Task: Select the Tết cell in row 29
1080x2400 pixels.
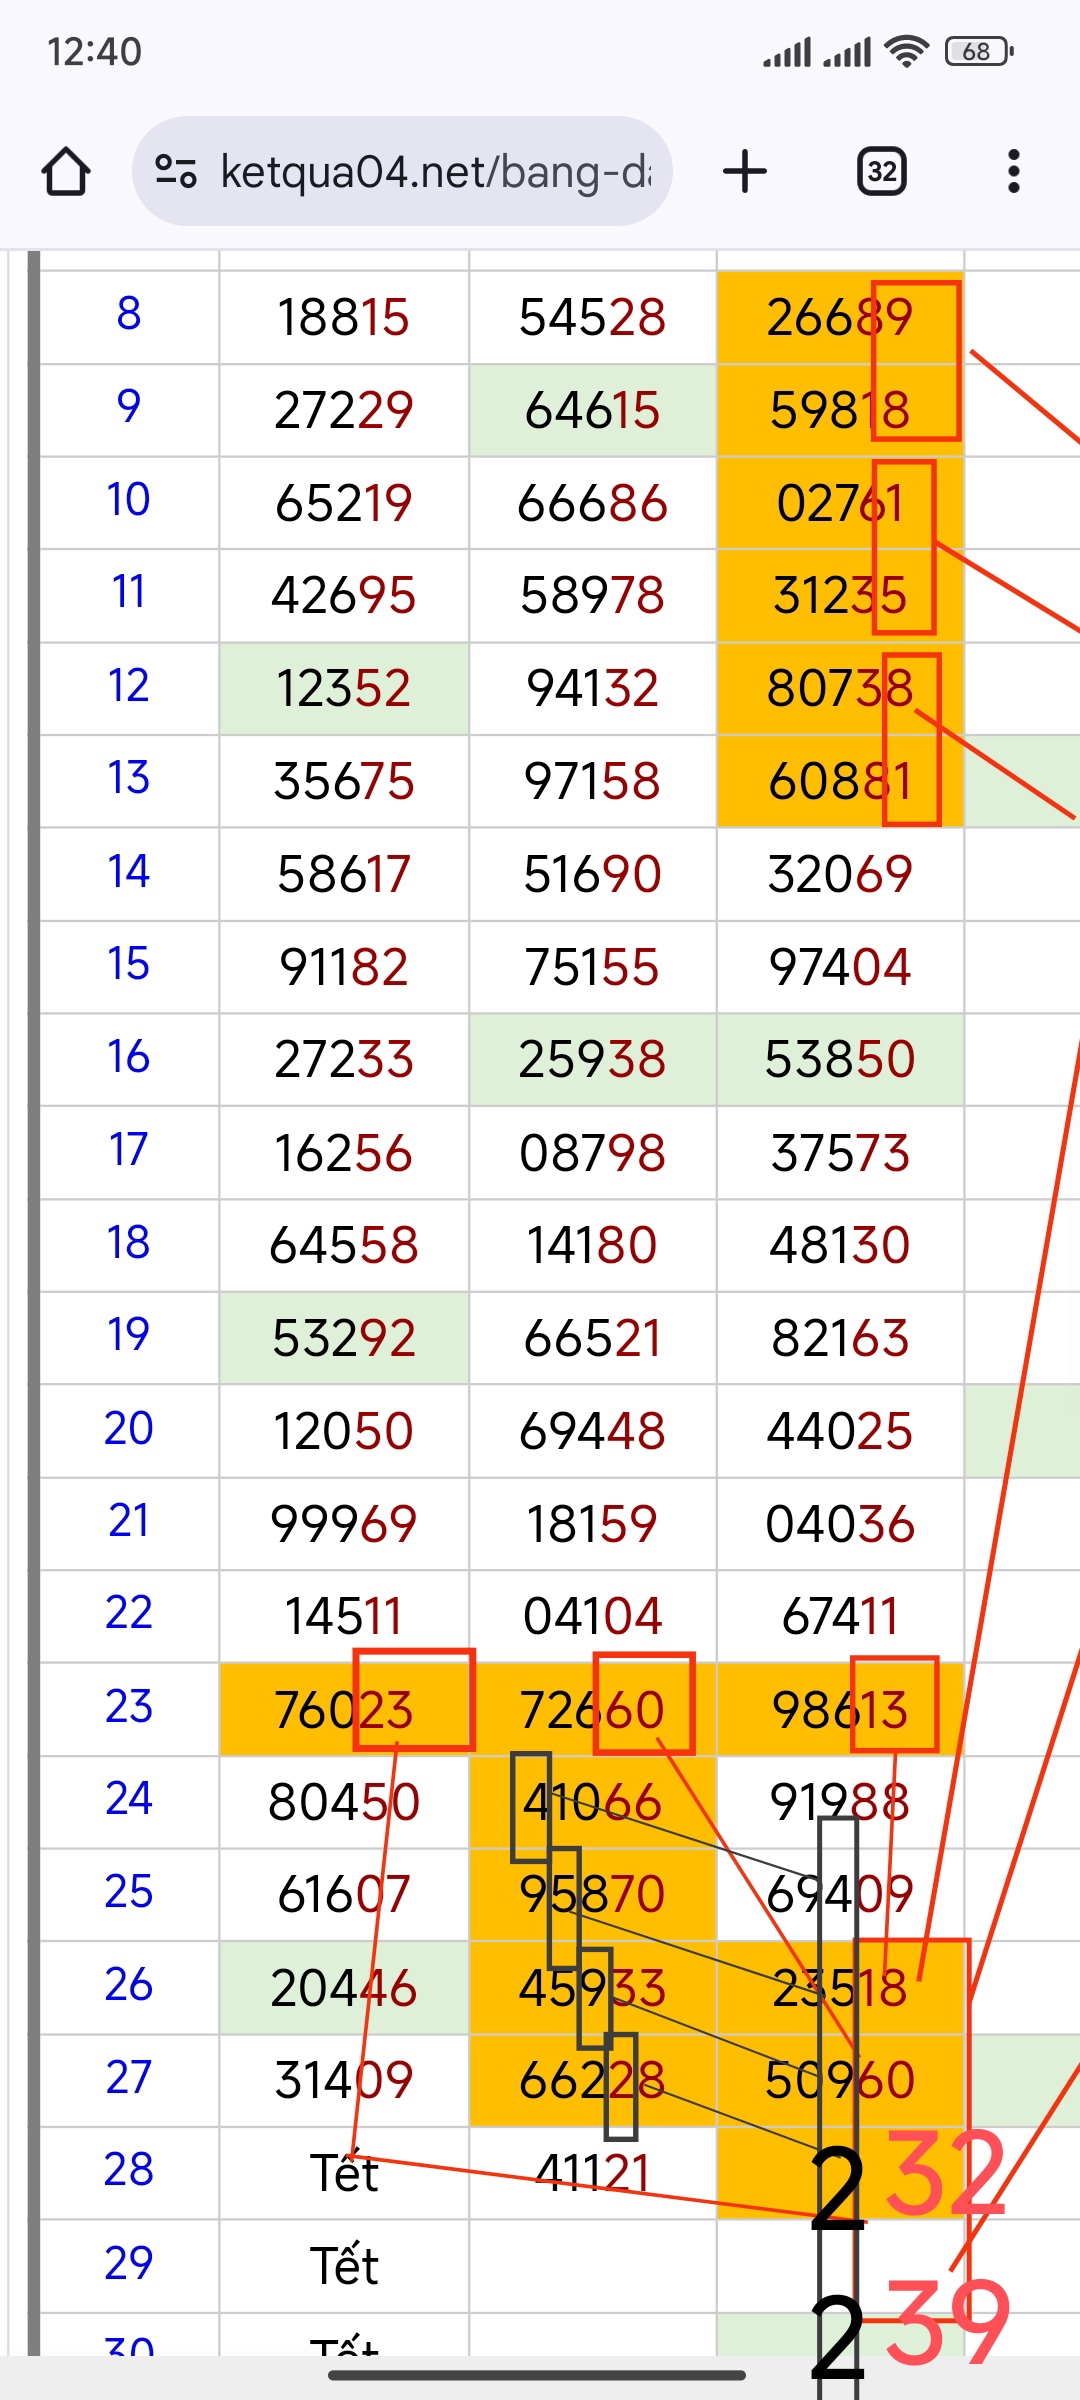Action: point(344,2266)
